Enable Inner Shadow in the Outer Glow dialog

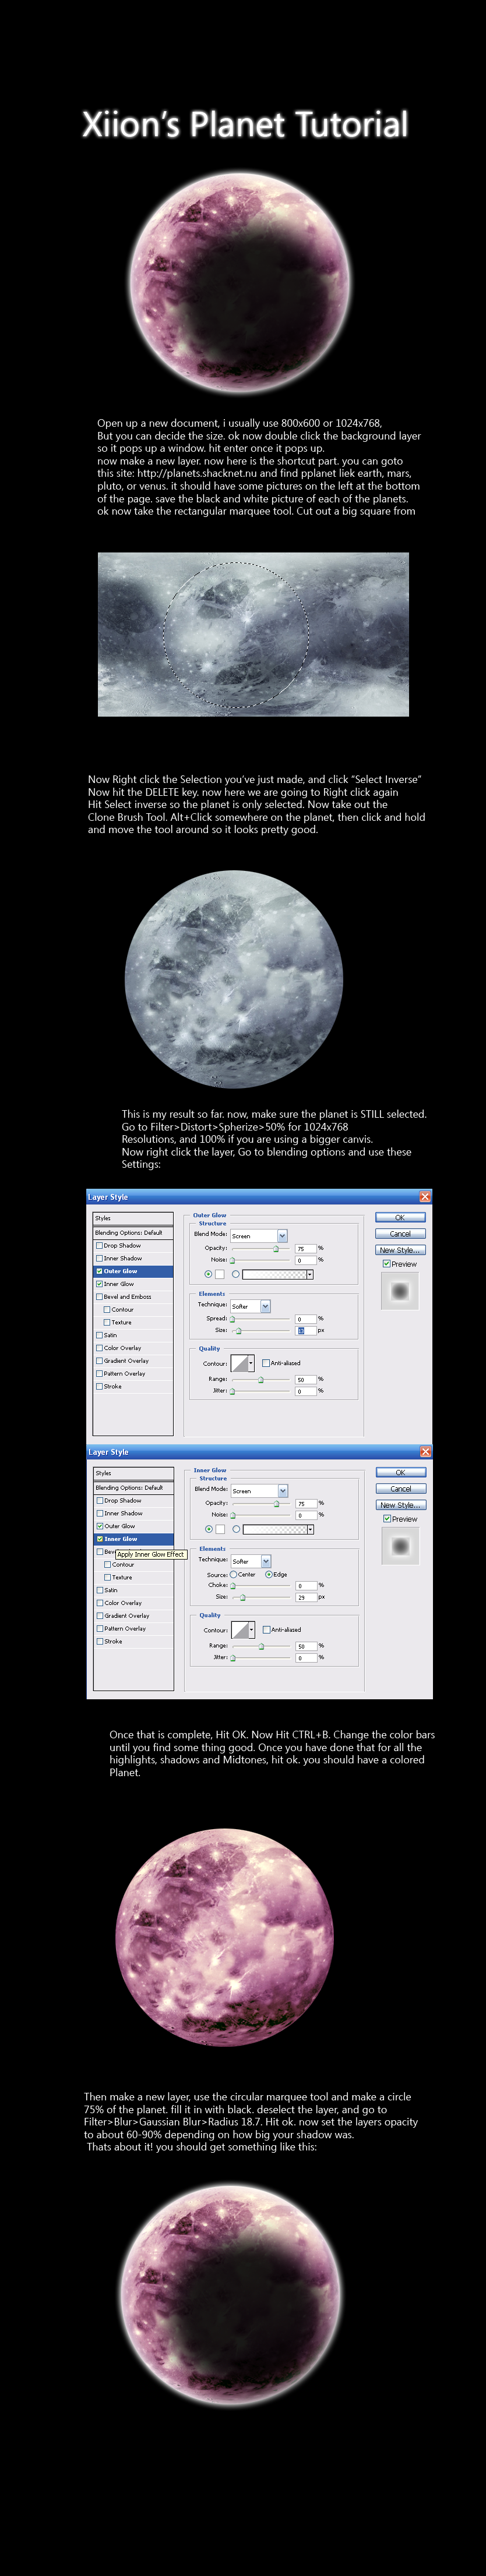pyautogui.click(x=99, y=1259)
